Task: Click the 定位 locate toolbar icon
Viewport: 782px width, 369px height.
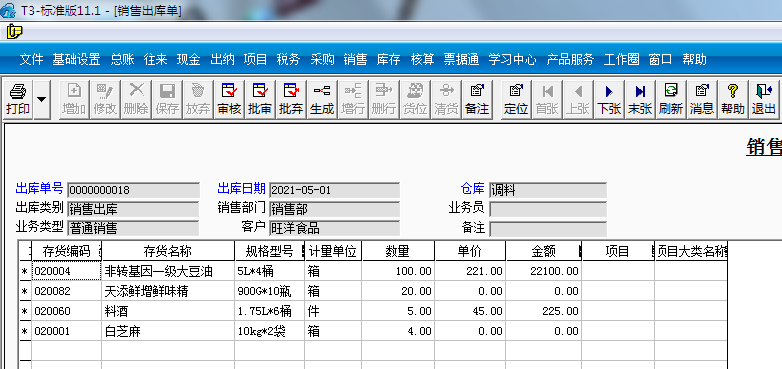Action: pos(516,99)
